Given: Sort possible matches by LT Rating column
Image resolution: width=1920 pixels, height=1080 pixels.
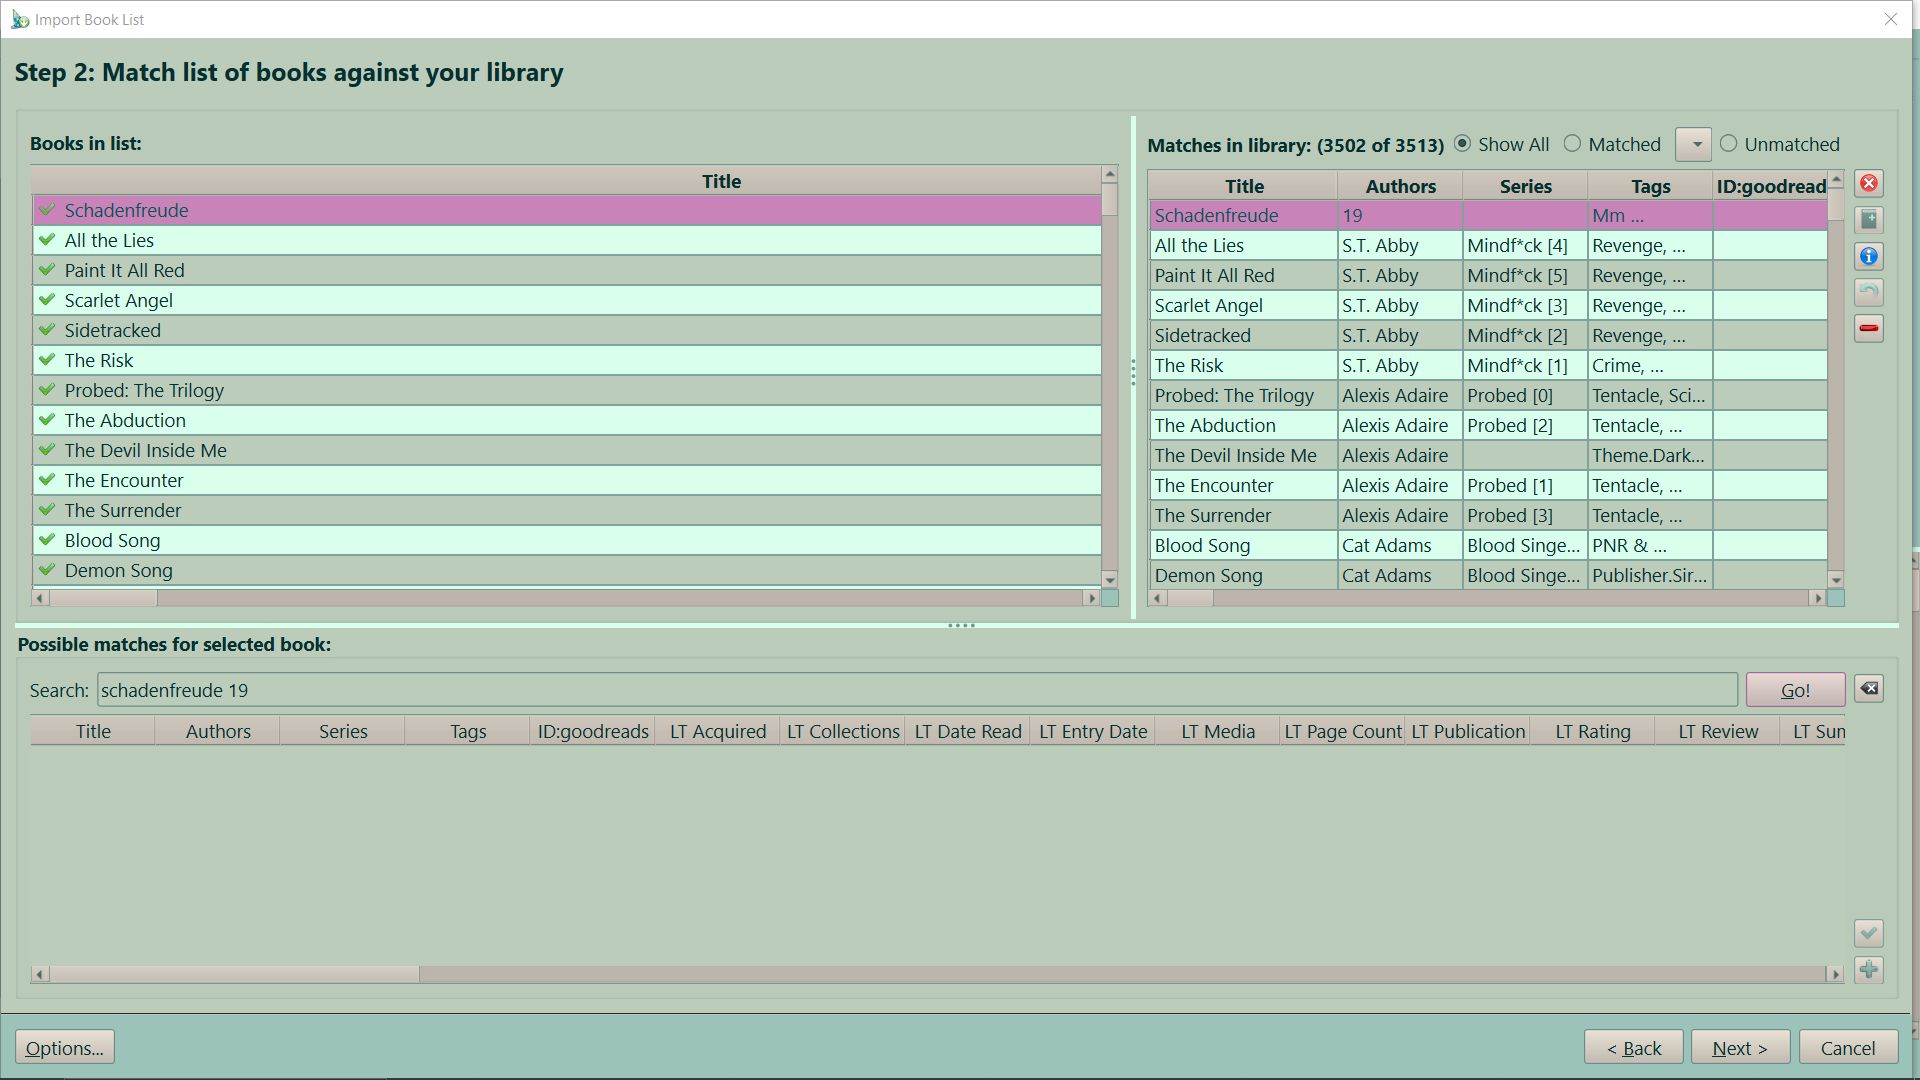Looking at the screenshot, I should [1592, 731].
